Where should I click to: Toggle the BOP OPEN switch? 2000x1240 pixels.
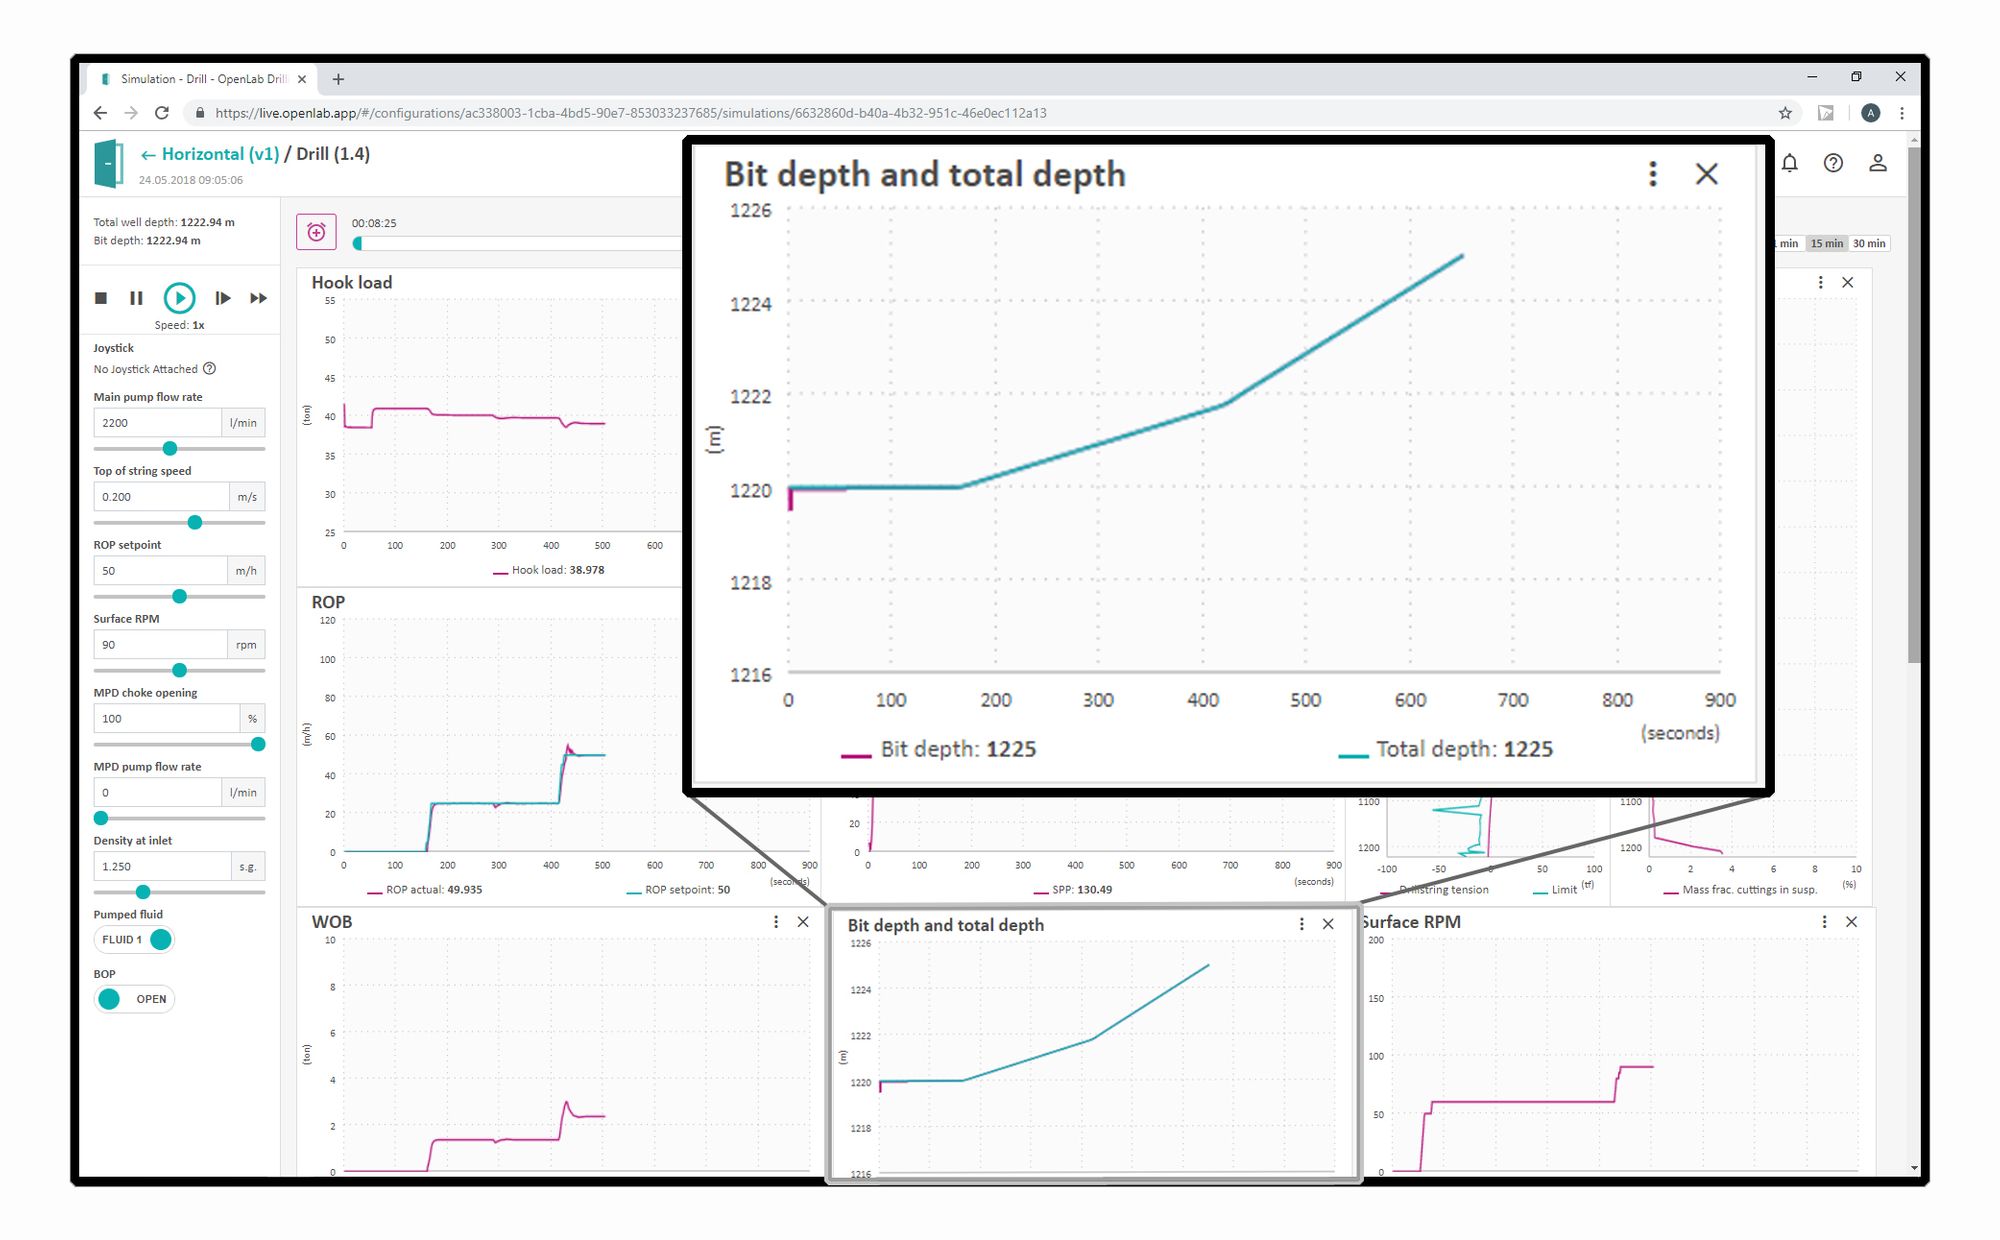coord(135,999)
